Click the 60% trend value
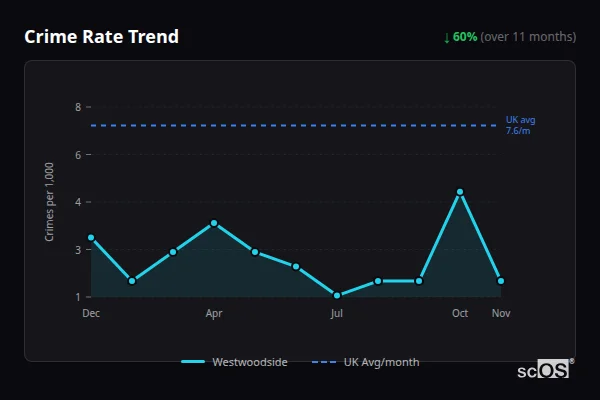This screenshot has width=600, height=400. [465, 37]
